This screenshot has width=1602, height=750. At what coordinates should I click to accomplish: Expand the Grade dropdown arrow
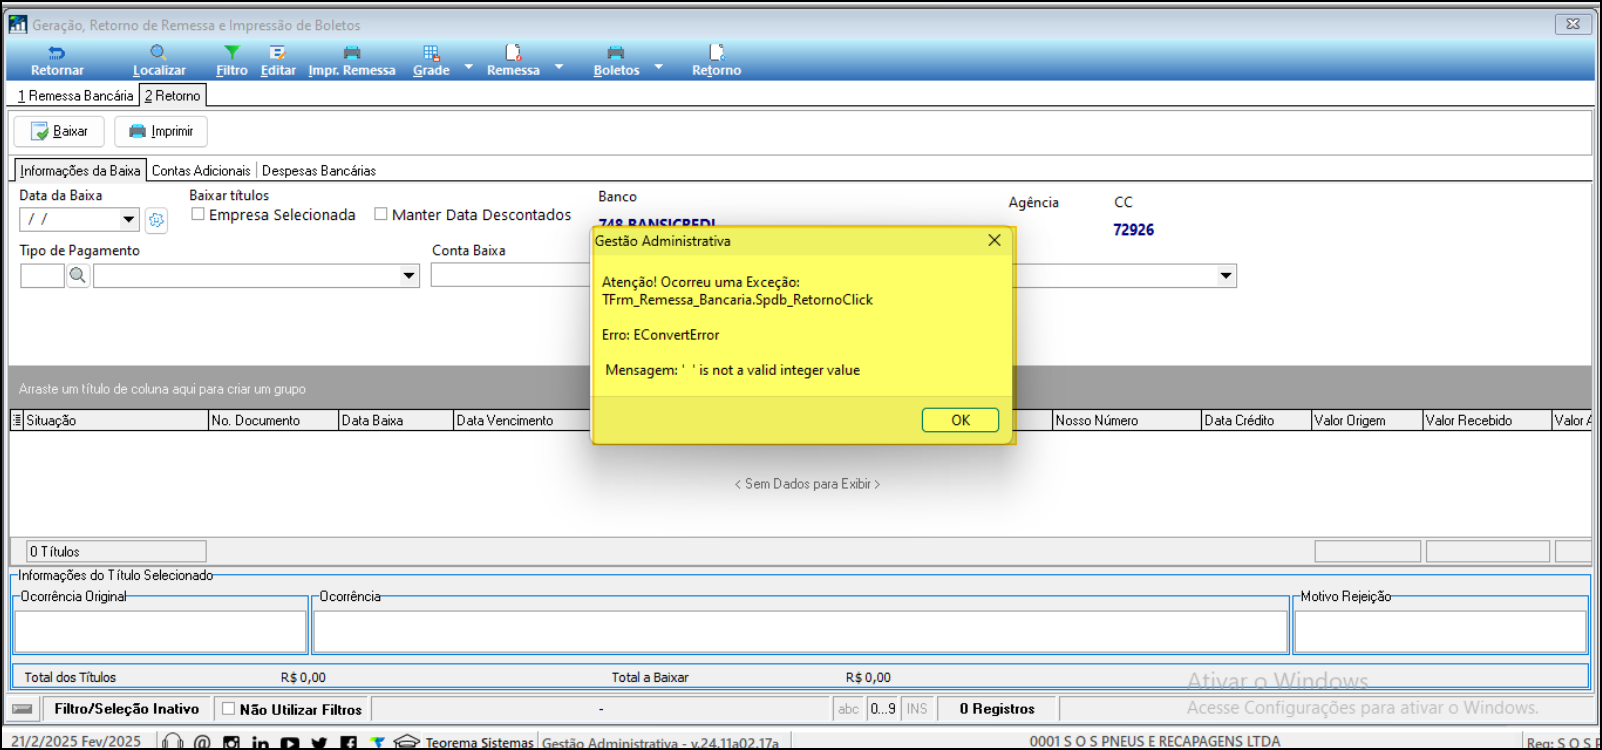click(468, 67)
